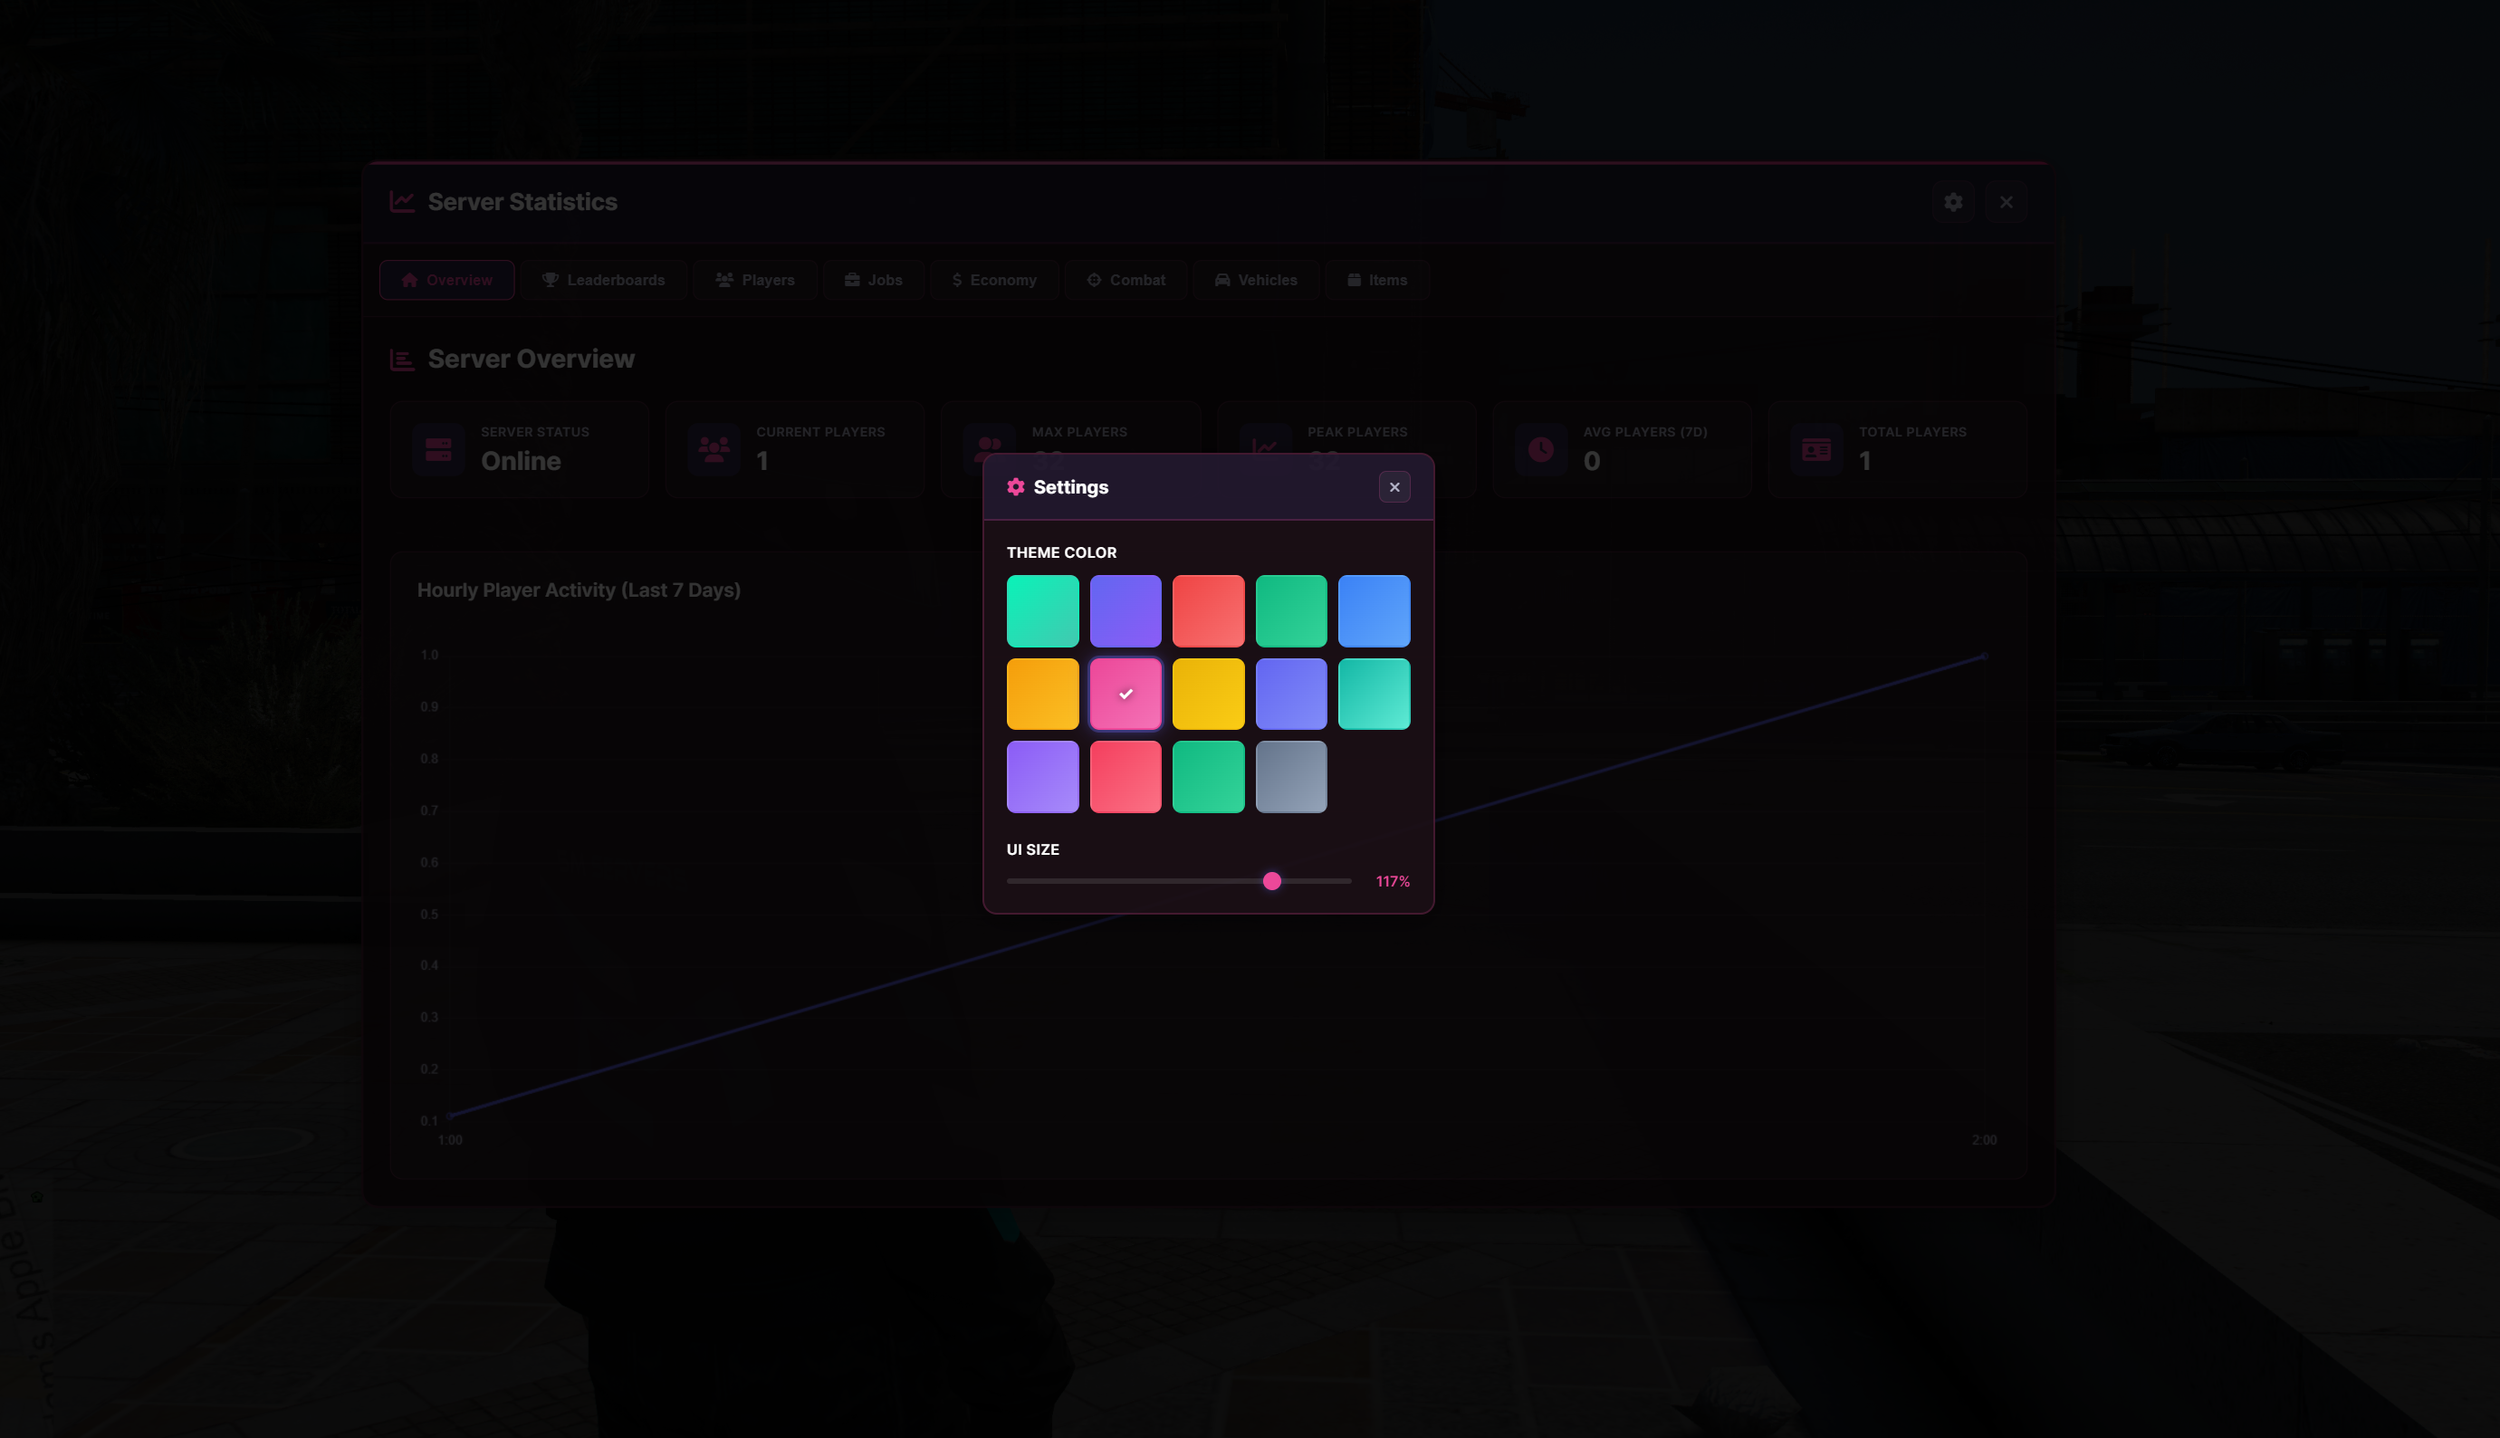Click the UI Size slider handle
2500x1438 pixels.
pos(1271,881)
